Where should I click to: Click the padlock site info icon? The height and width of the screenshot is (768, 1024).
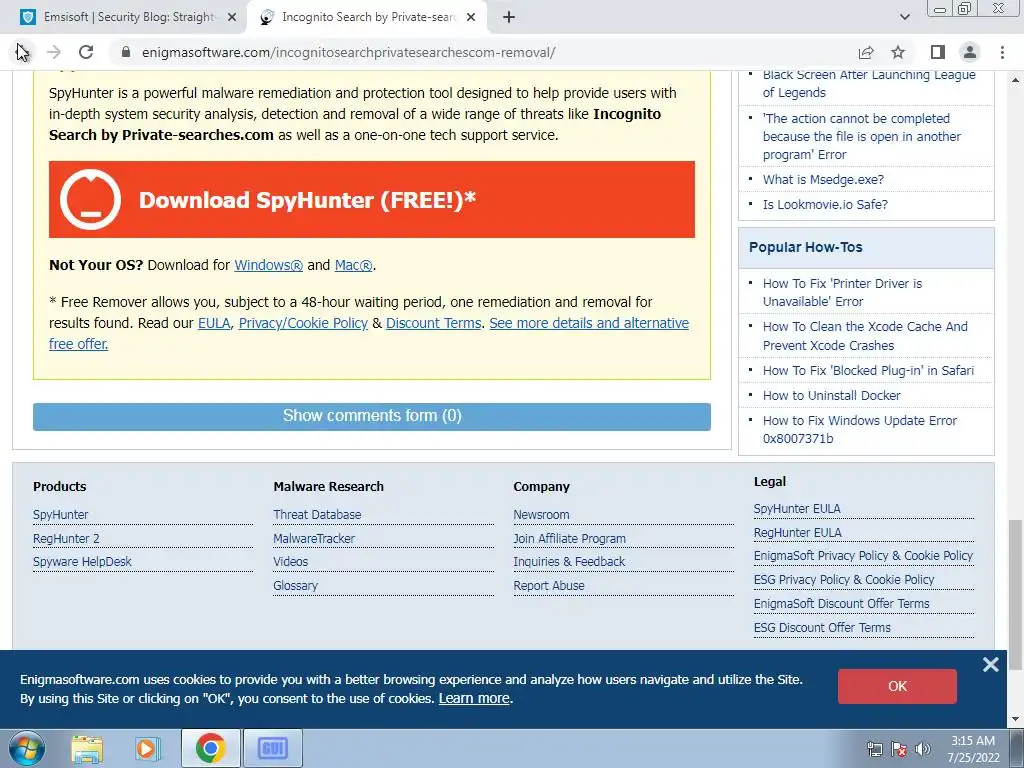[126, 52]
